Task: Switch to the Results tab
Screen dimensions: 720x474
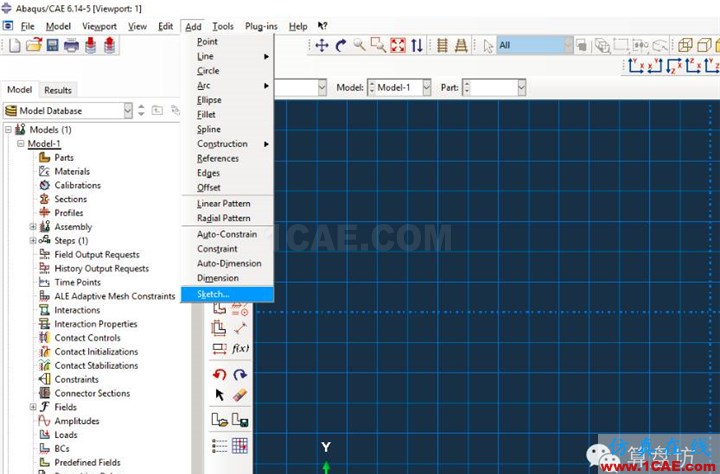Action: pos(58,90)
